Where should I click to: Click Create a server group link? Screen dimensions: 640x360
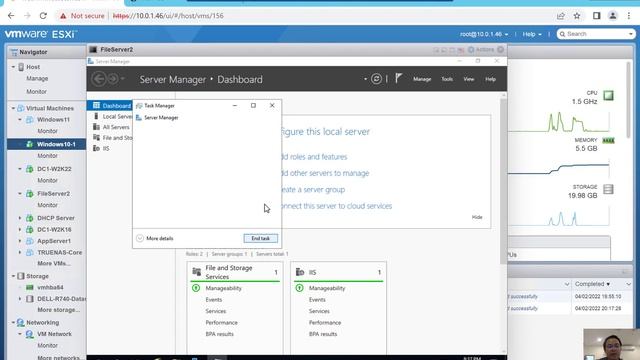pyautogui.click(x=313, y=190)
